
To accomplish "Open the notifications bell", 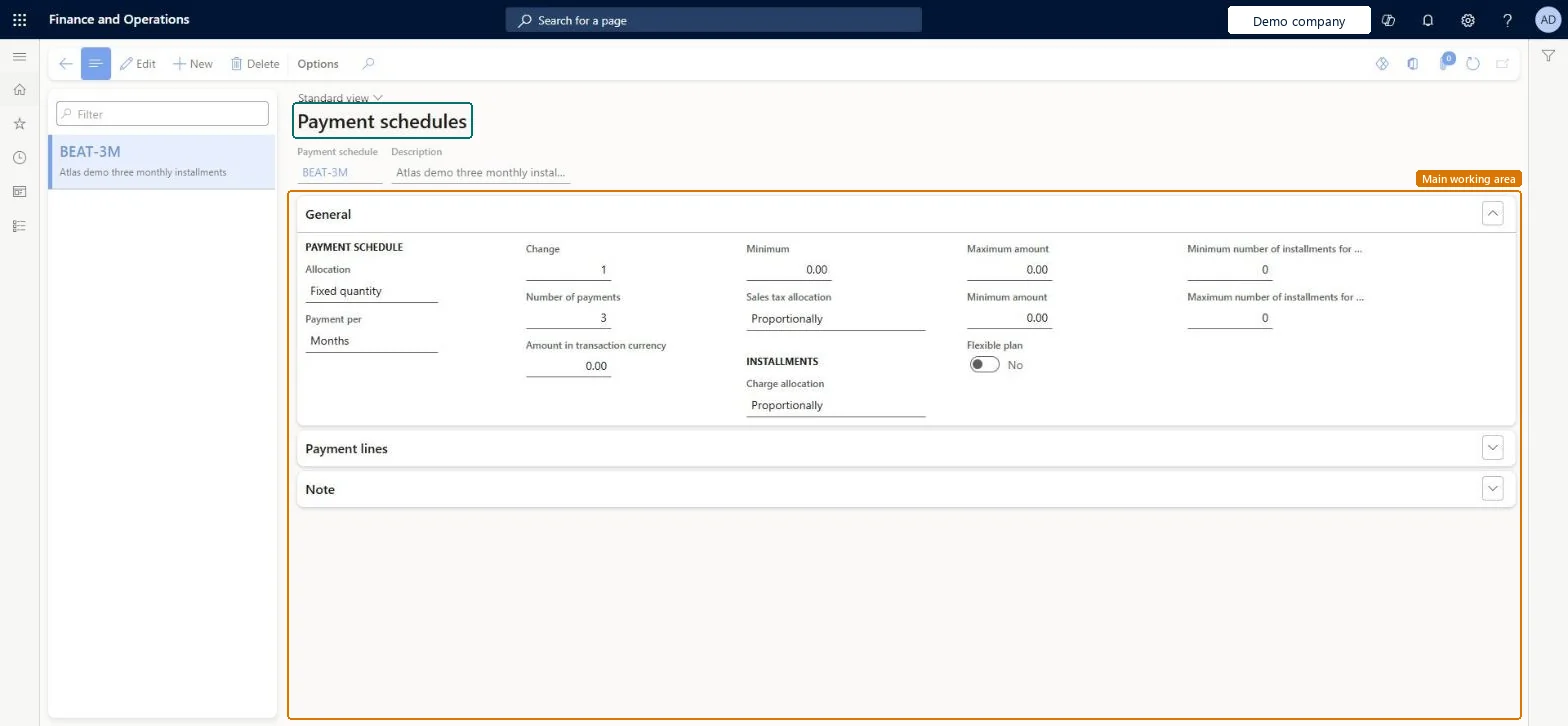I will point(1428,20).
